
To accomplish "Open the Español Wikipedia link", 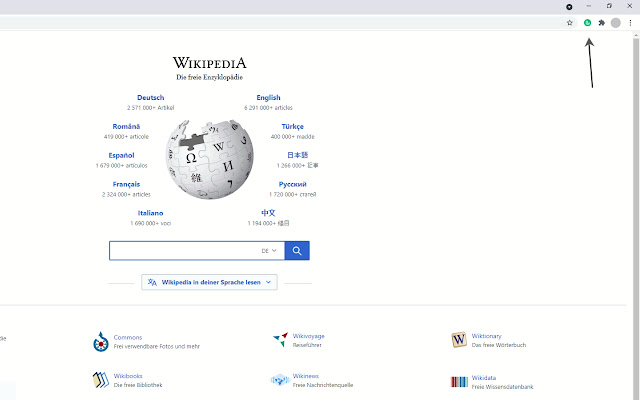I will (121, 156).
